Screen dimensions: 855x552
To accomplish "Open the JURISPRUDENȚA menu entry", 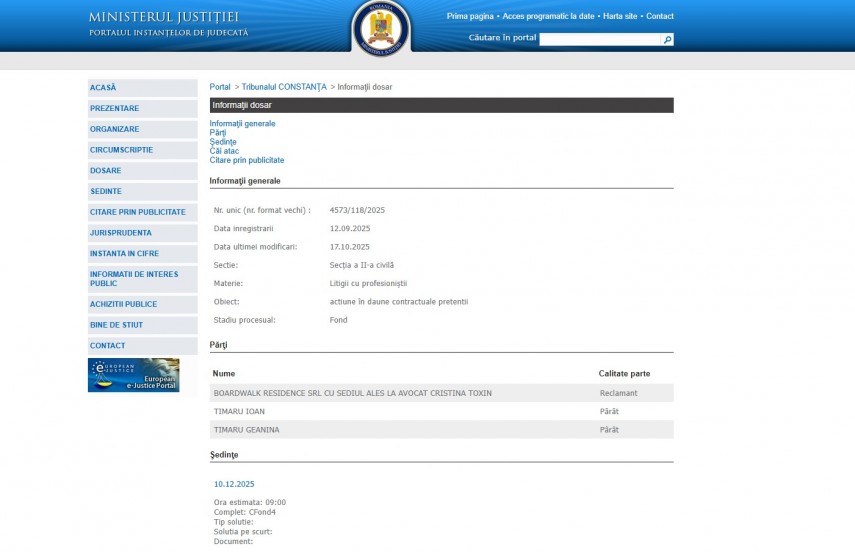I will point(142,233).
